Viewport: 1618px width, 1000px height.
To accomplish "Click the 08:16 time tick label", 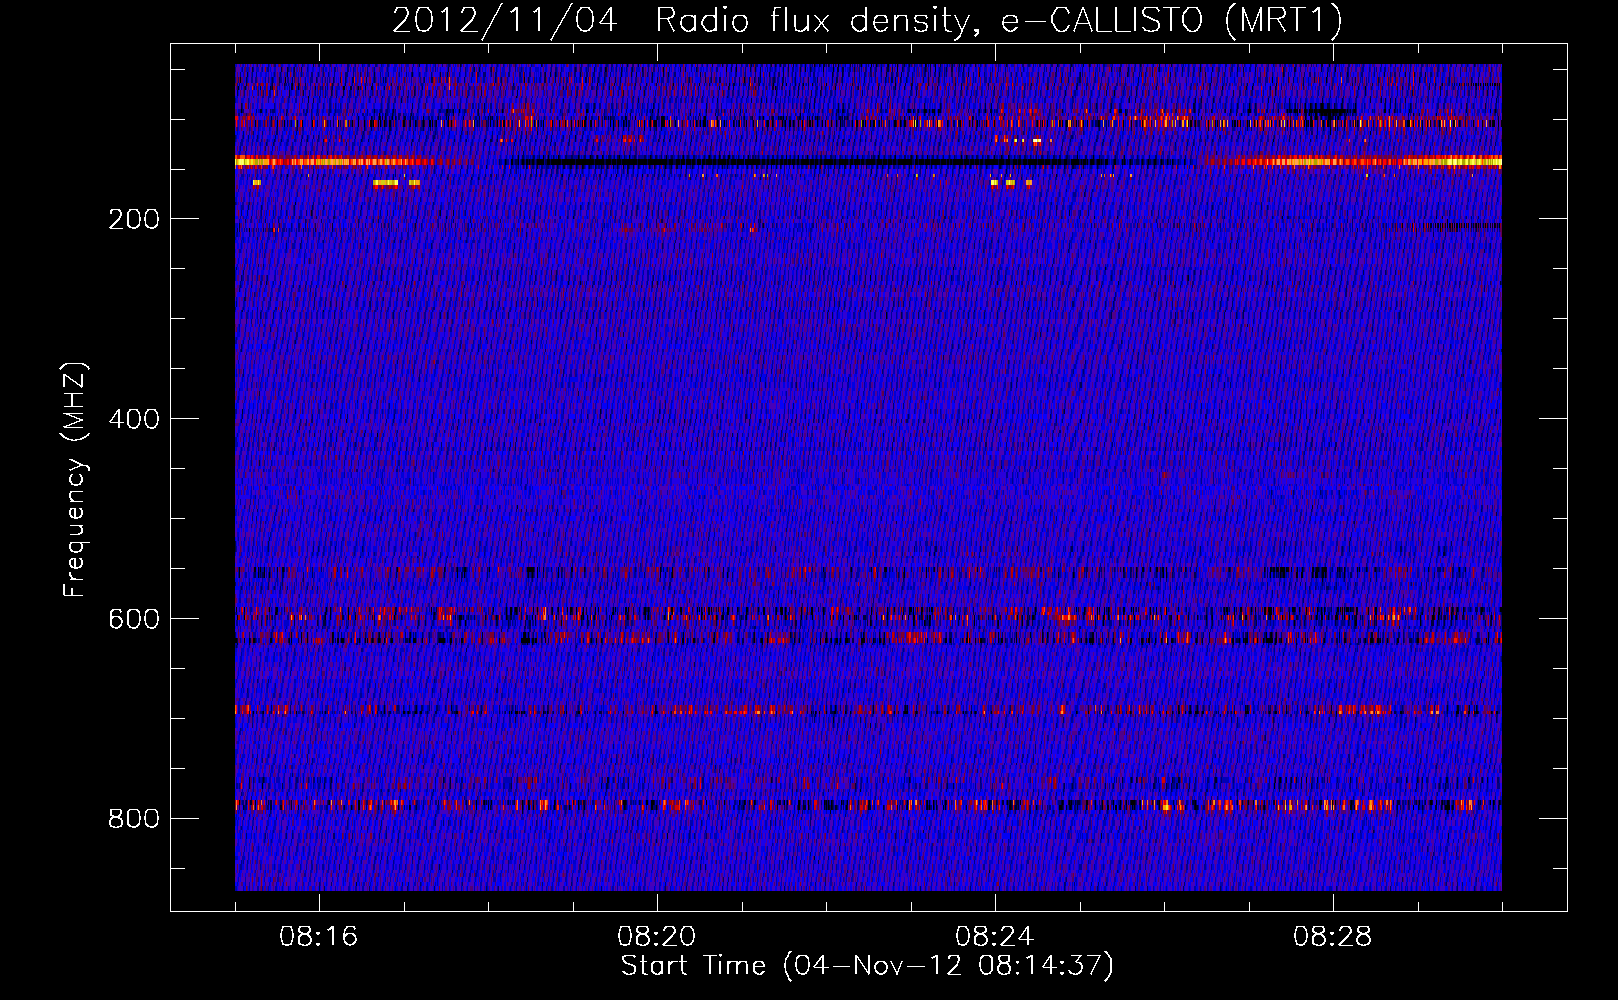I will click(319, 937).
